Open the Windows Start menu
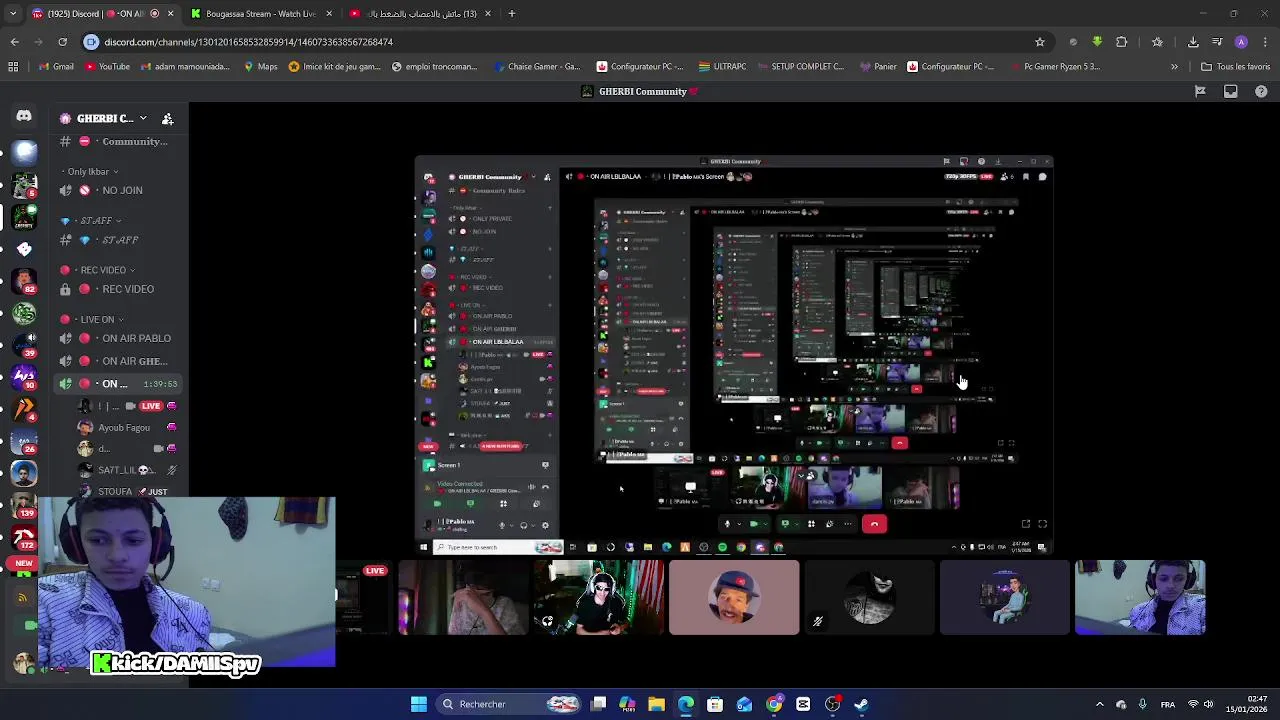The height and width of the screenshot is (720, 1280). click(x=419, y=704)
